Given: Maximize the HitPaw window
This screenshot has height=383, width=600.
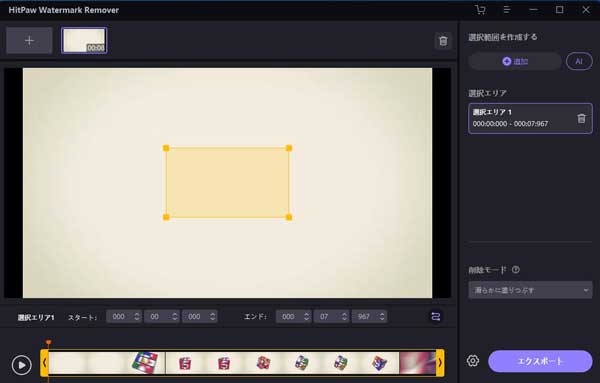Looking at the screenshot, I should (x=559, y=10).
